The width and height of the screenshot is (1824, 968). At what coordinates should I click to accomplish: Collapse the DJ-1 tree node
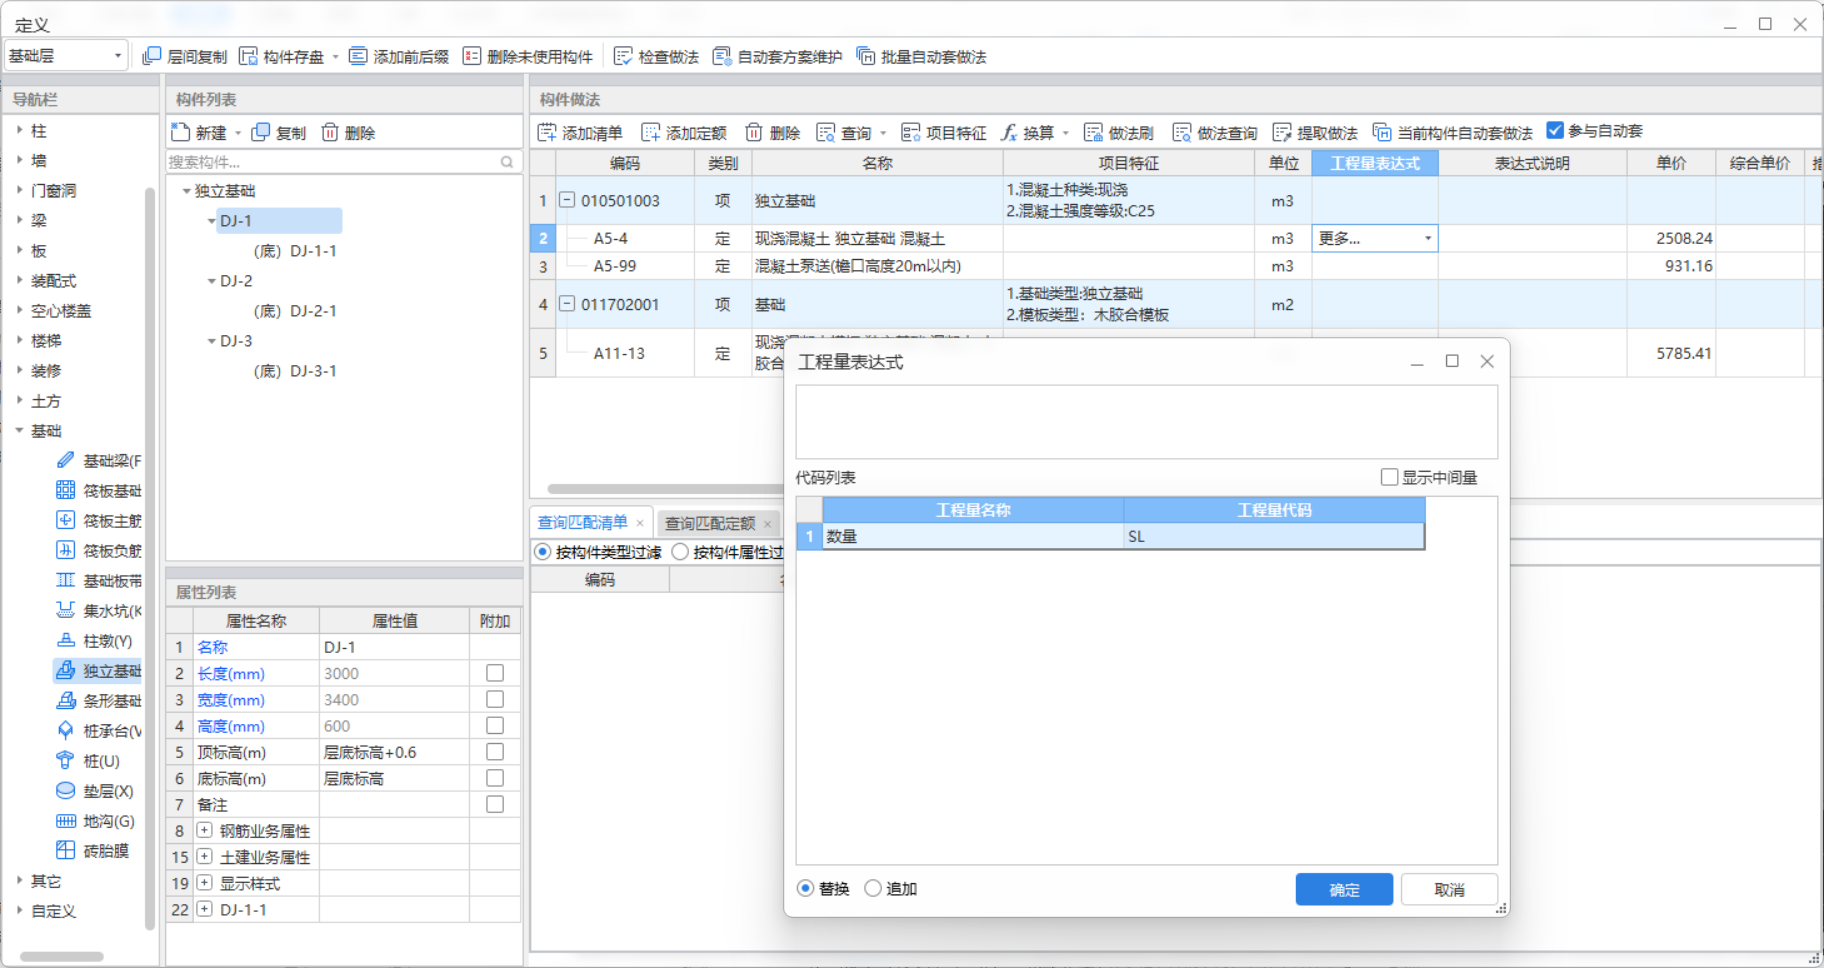[212, 221]
